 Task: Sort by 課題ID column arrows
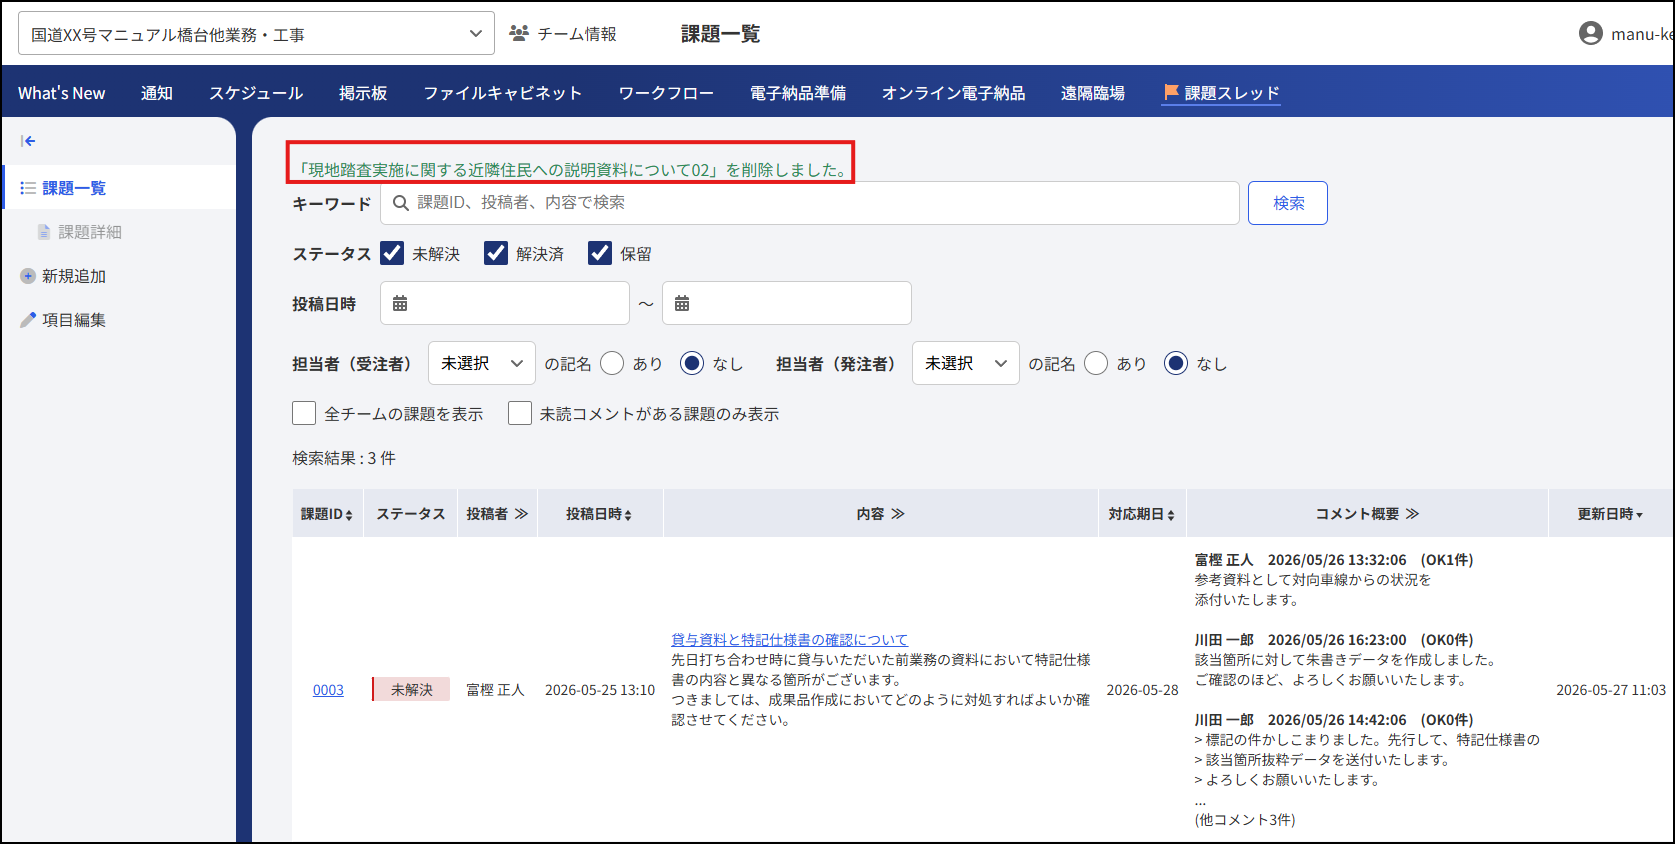349,514
